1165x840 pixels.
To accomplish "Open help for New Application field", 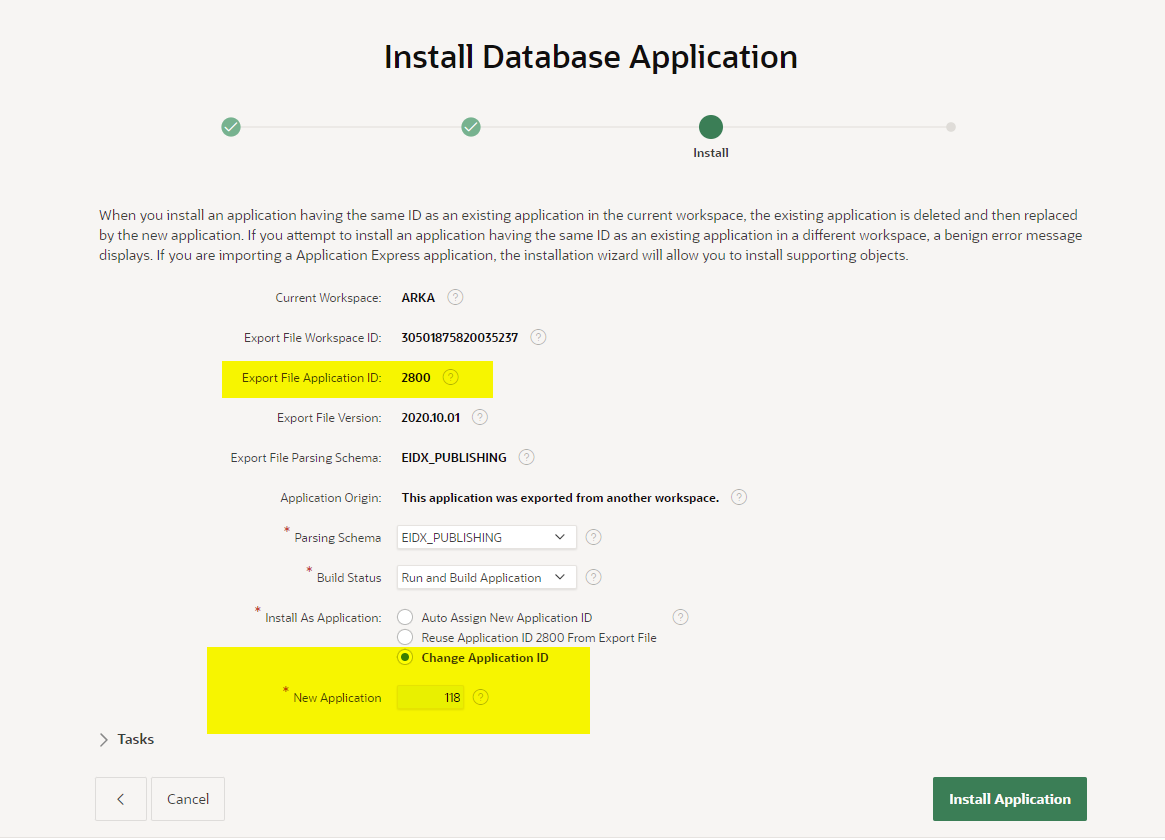I will (480, 697).
